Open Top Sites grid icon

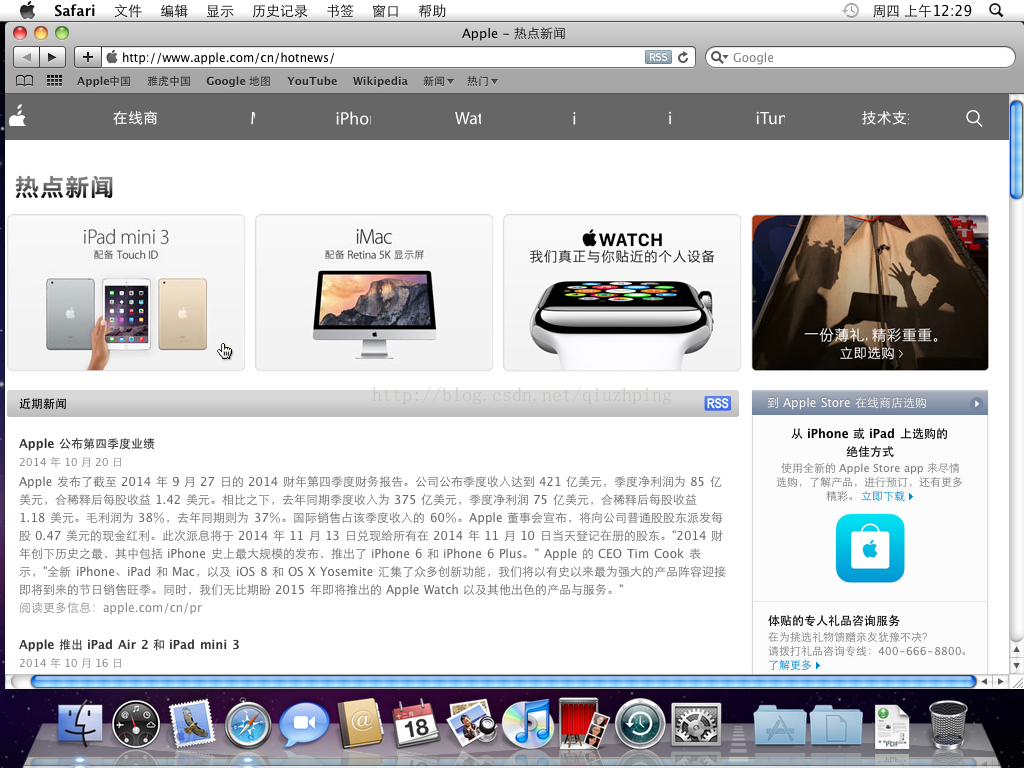tap(54, 81)
